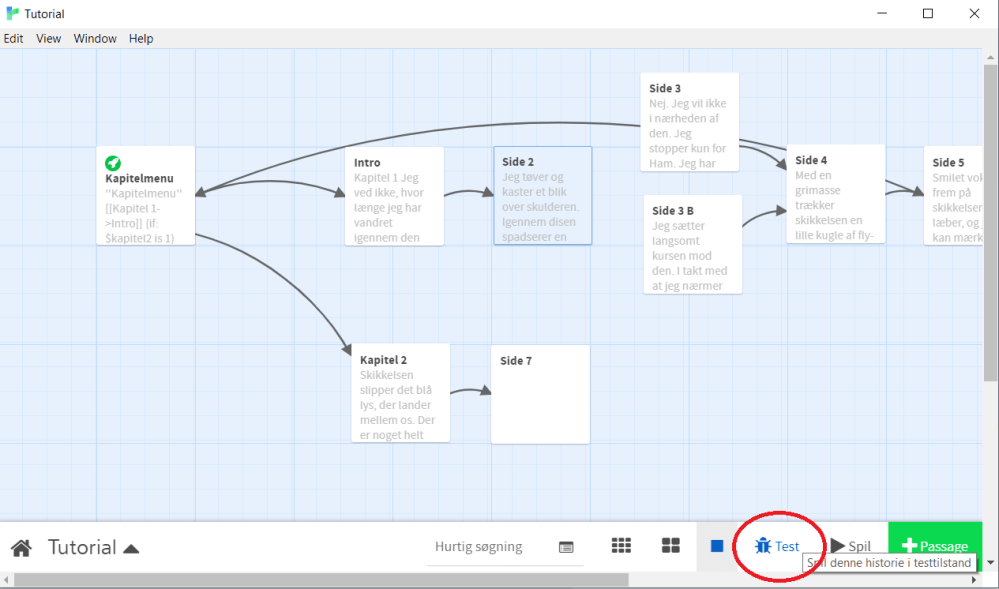
Task: Click the Hurtig søgning search field
Action: coord(478,547)
